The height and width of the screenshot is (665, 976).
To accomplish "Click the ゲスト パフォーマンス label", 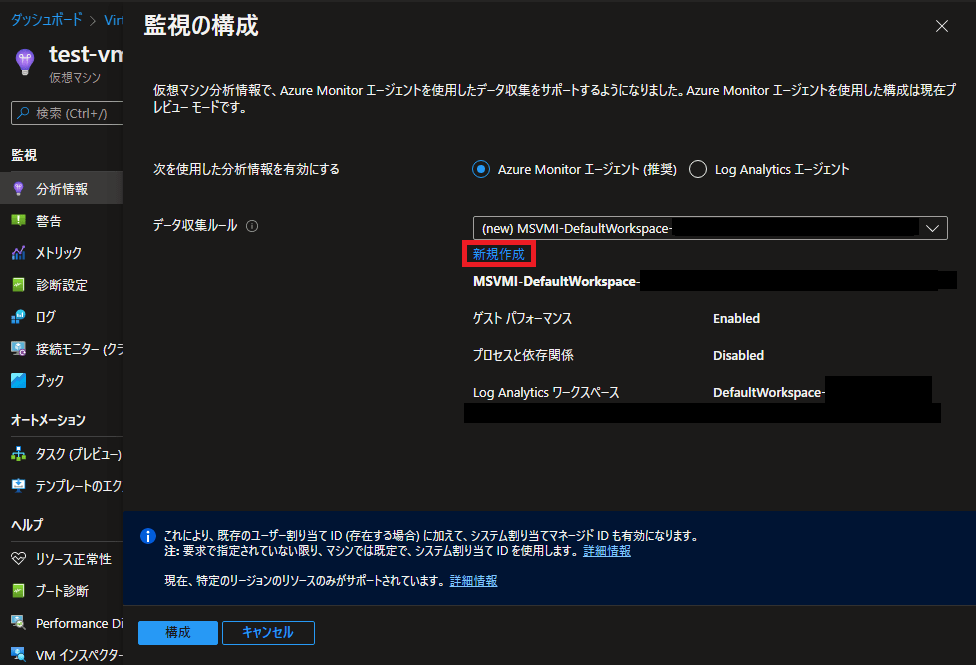I will [522, 318].
